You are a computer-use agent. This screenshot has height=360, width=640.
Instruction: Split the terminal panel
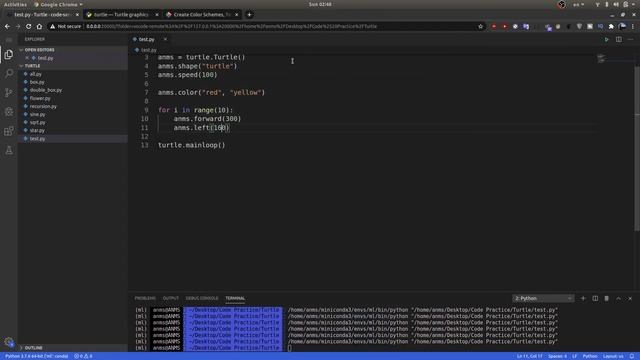[x=595, y=298]
